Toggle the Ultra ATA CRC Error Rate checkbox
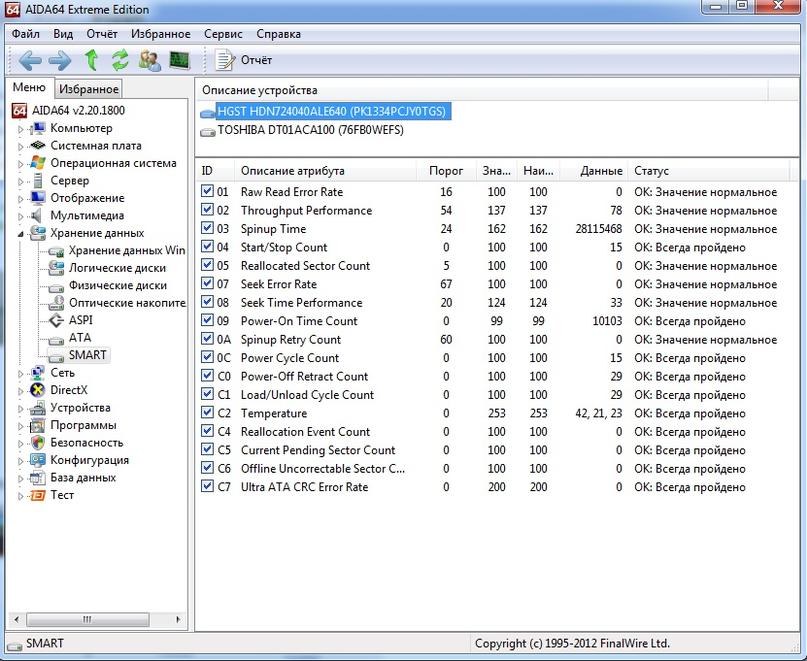 207,486
